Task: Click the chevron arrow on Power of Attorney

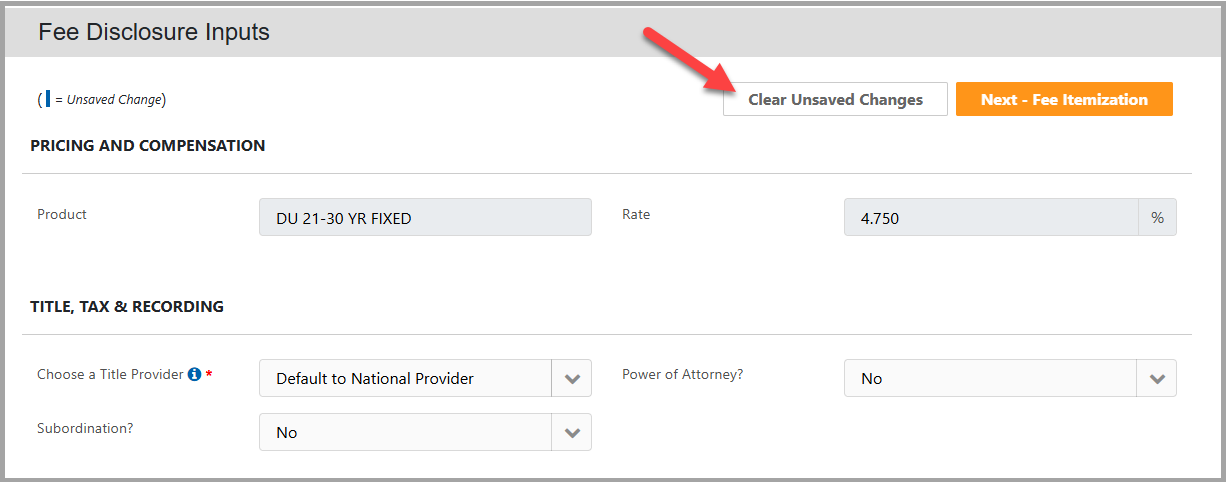Action: pyautogui.click(x=1157, y=379)
